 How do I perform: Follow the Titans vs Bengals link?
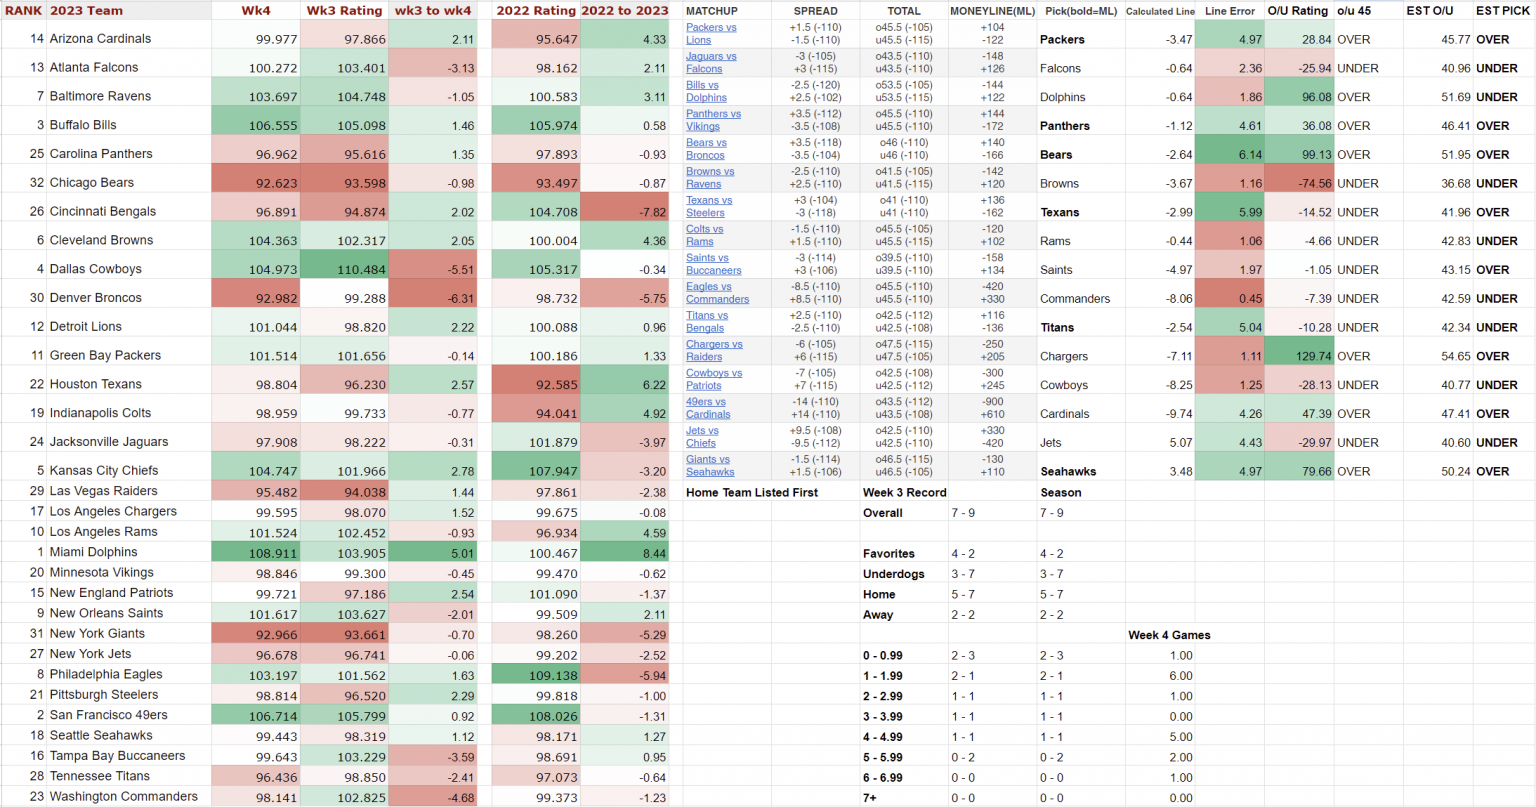pyautogui.click(x=707, y=322)
